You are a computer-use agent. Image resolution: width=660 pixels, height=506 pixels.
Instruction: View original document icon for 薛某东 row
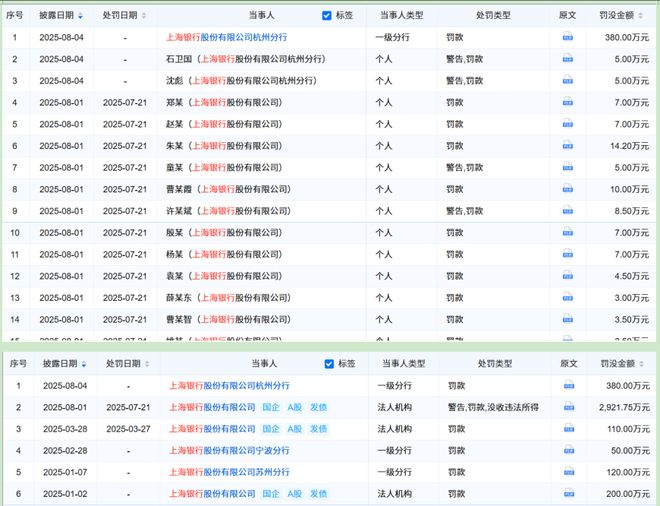568,297
